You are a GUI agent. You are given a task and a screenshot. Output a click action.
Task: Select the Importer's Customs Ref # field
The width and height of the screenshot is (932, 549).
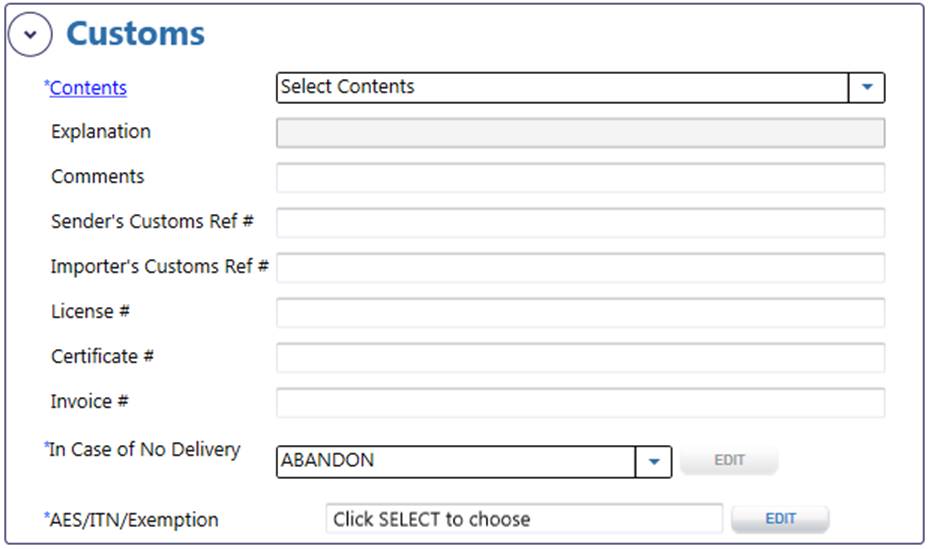pos(581,268)
